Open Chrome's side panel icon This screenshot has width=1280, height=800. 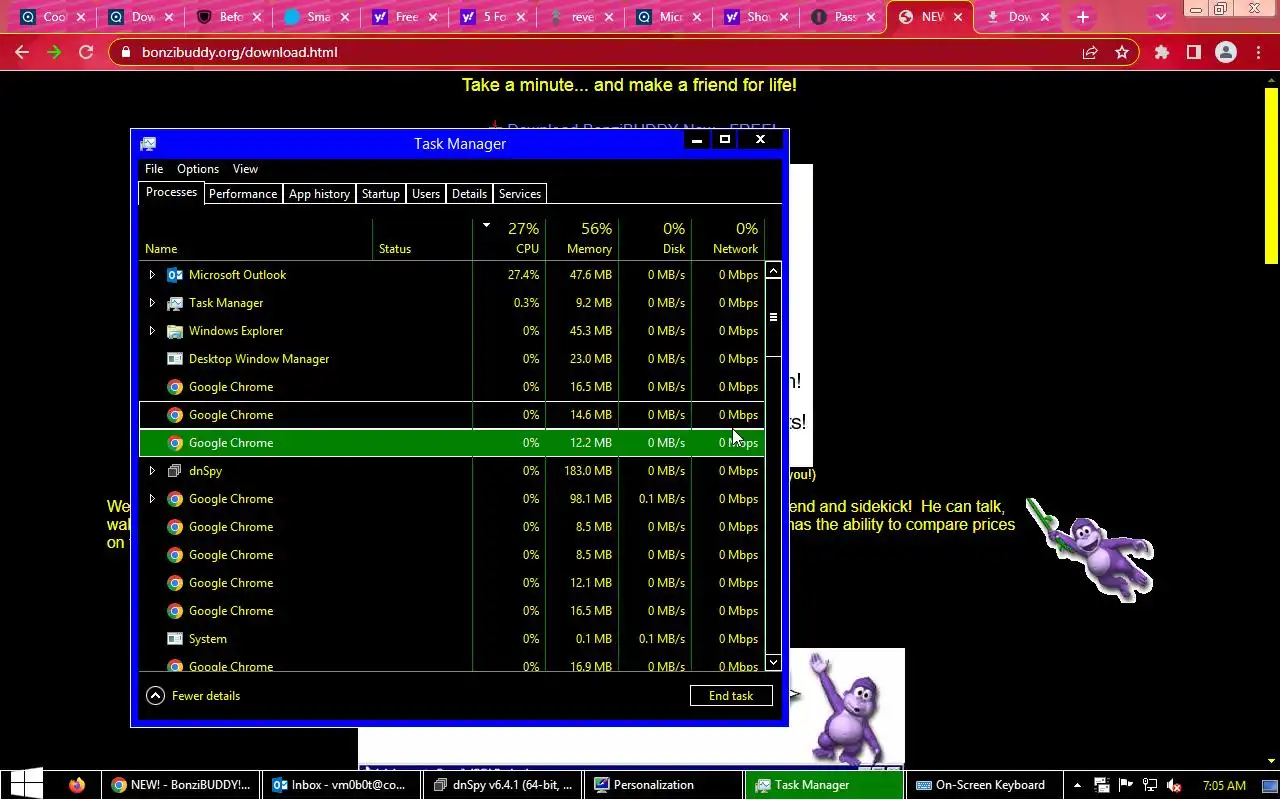pos(1193,52)
